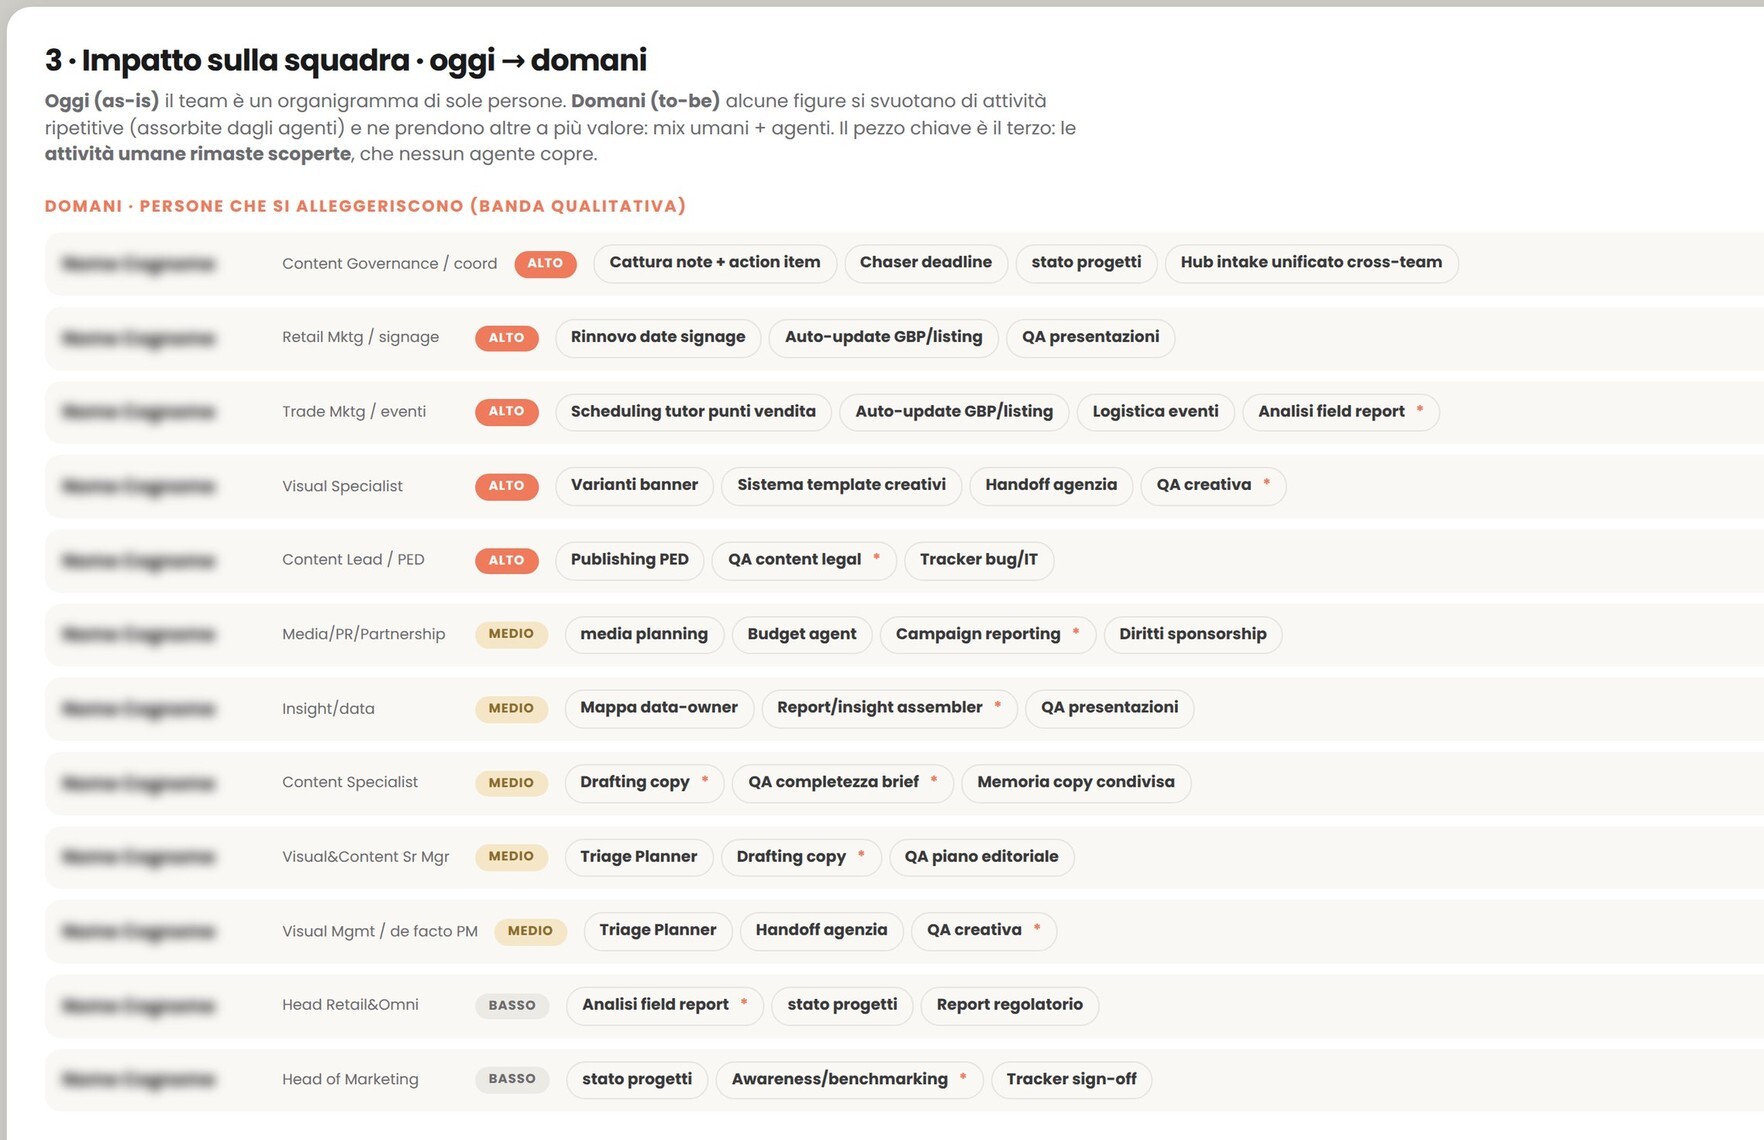The width and height of the screenshot is (1764, 1140).
Task: Click 'Hub intake unificato cross-team' chip
Action: click(x=1311, y=263)
